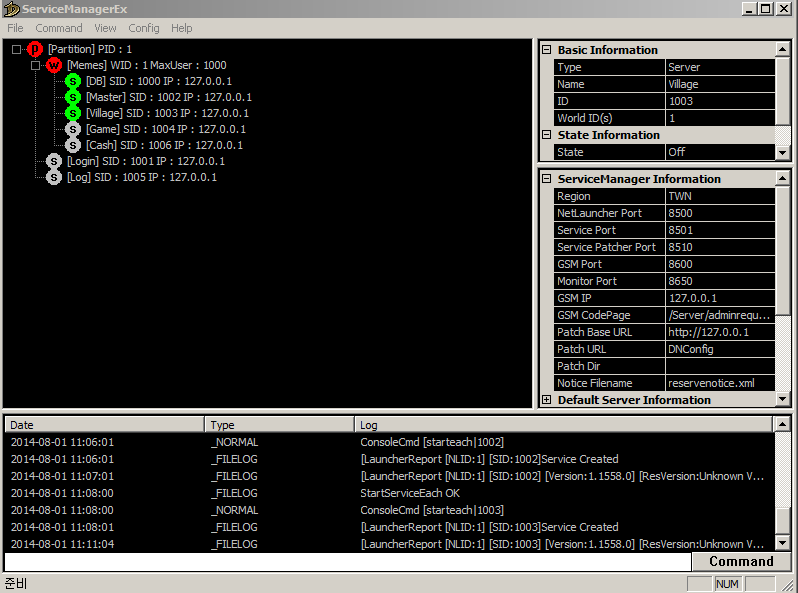
Task: Click NetLauncher Port value '8500'
Action: [x=720, y=213]
